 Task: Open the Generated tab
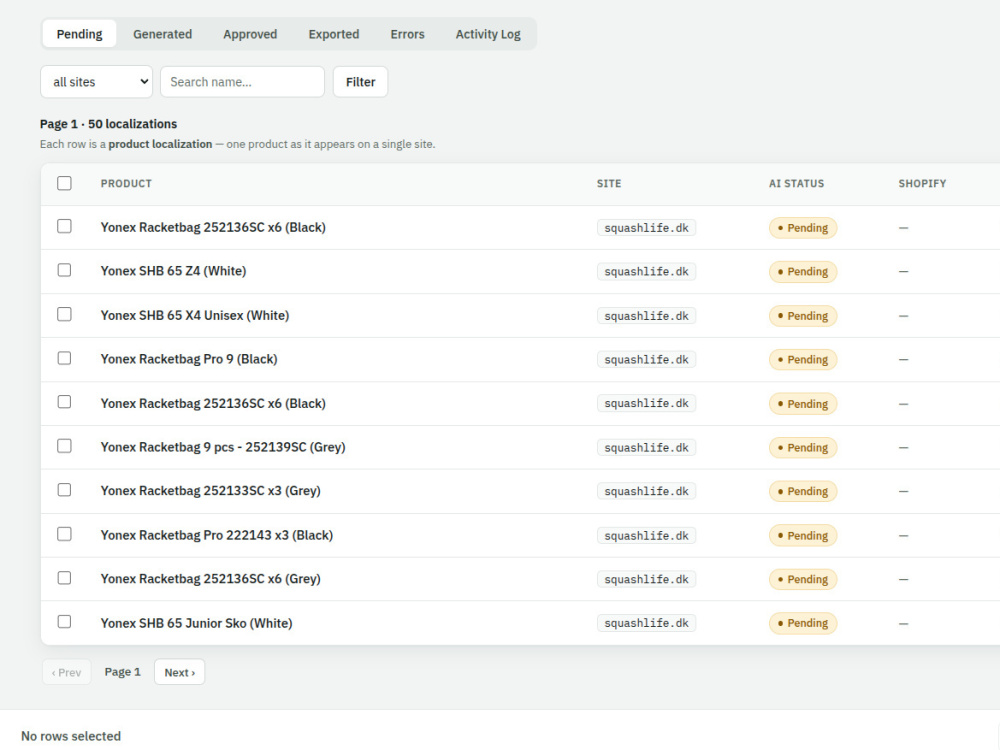[162, 34]
